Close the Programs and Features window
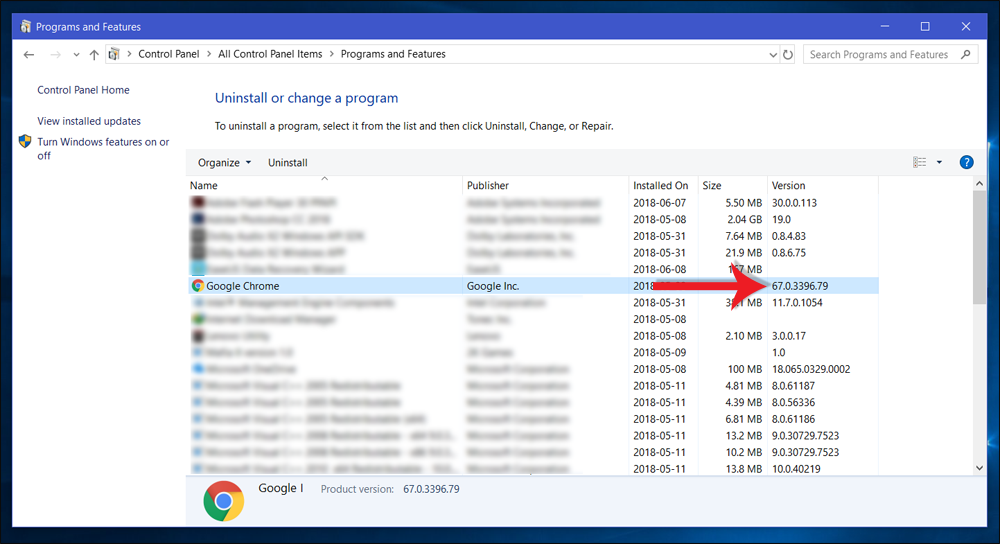This screenshot has height=544, width=1000. [966, 26]
